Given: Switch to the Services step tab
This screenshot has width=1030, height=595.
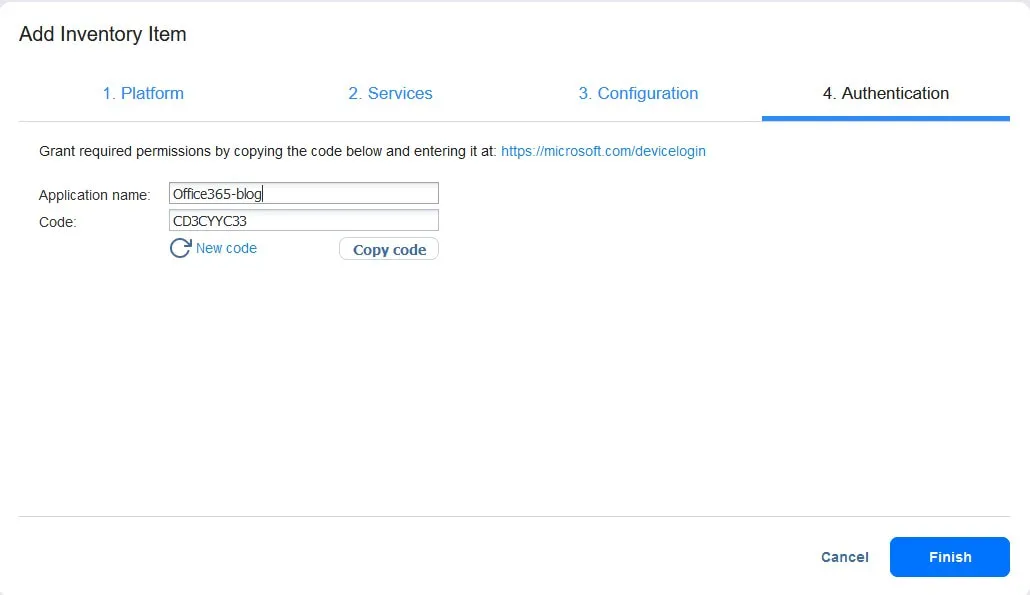Looking at the screenshot, I should tap(390, 93).
